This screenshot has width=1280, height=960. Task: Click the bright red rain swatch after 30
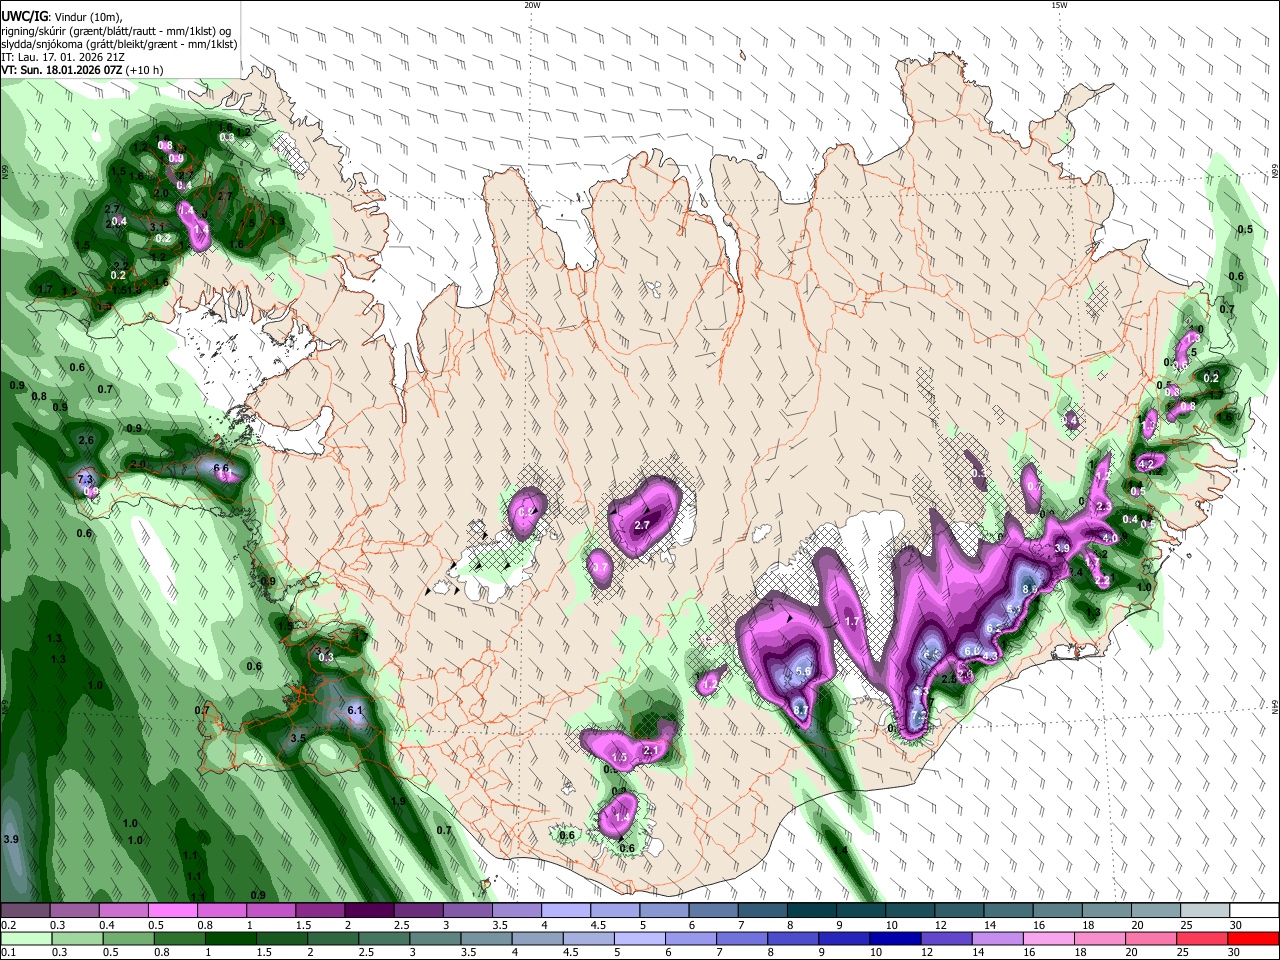tap(1253, 939)
